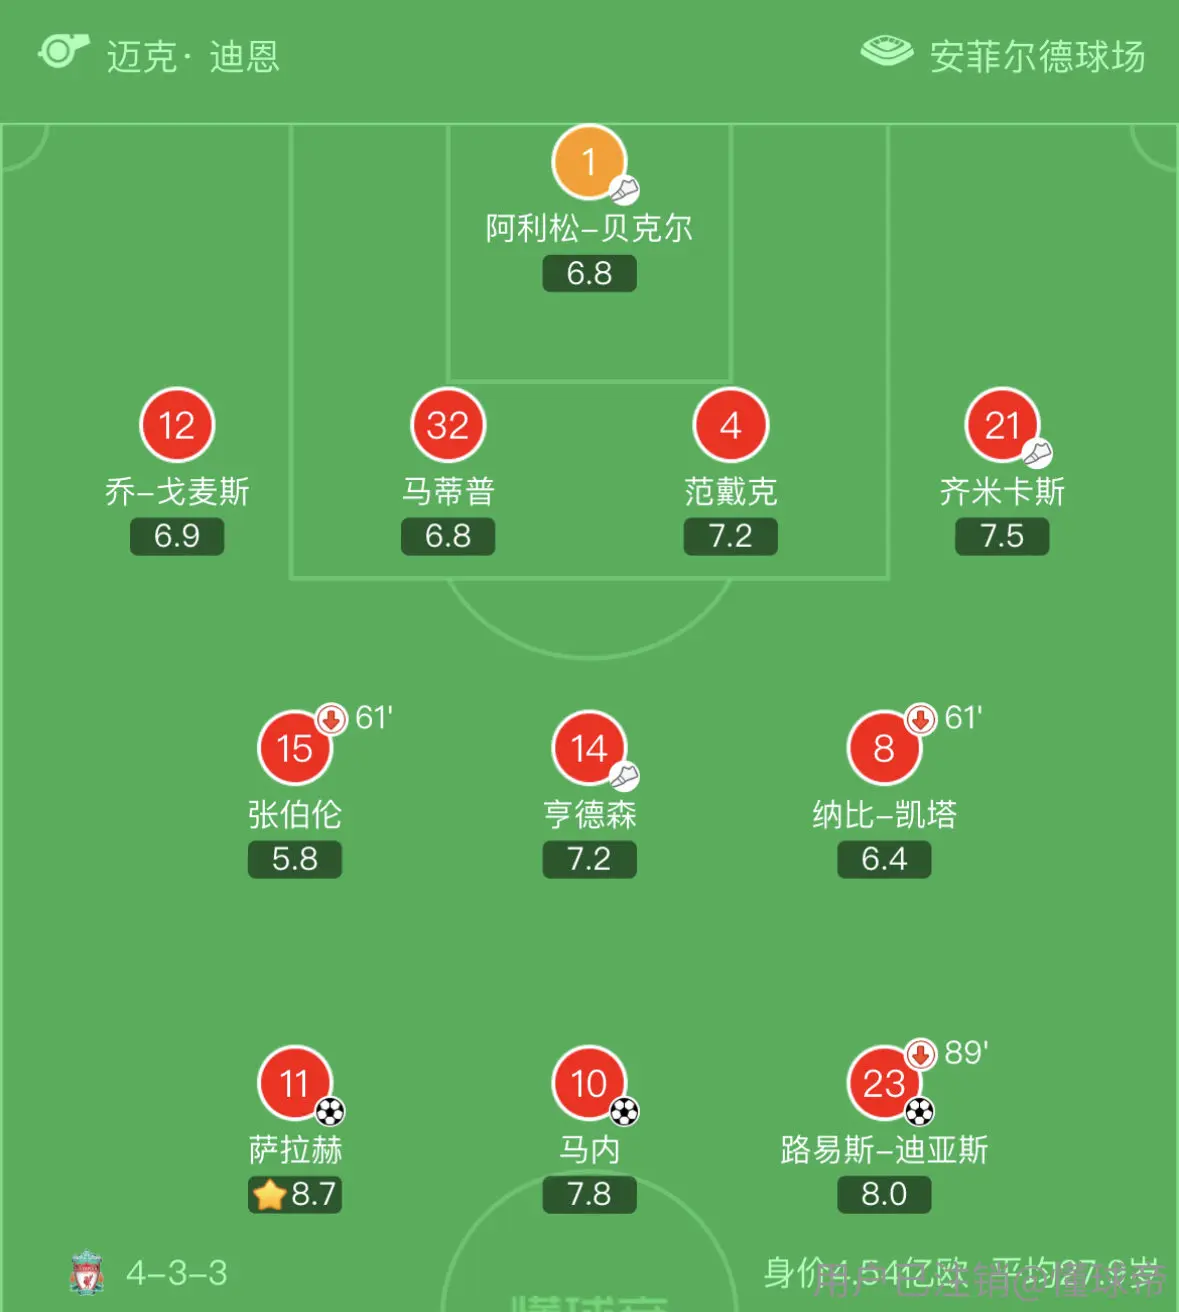Open referee name 迈克·迪恩
1179x1312 pixels.
(x=194, y=57)
